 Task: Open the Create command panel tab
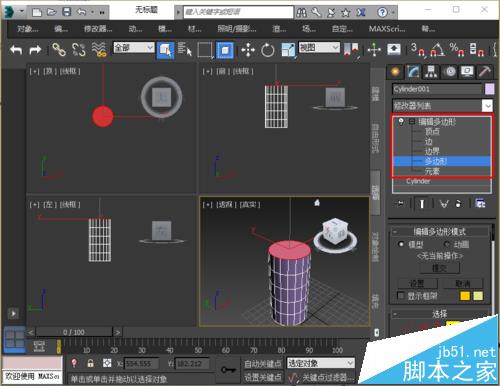pyautogui.click(x=396, y=71)
